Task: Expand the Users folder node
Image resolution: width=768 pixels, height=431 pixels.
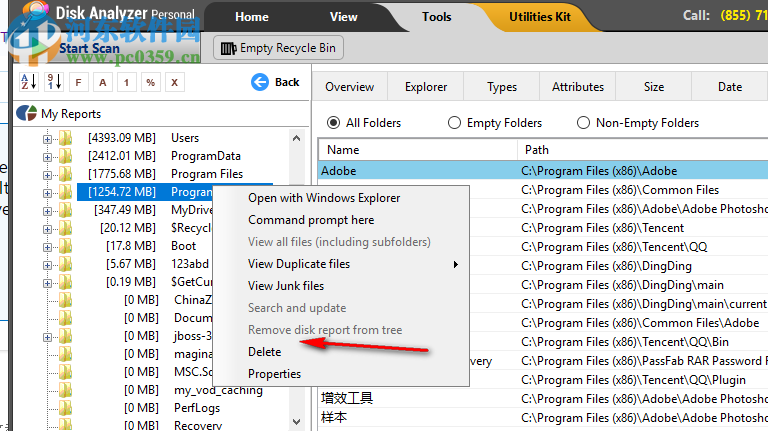Action: (48, 139)
